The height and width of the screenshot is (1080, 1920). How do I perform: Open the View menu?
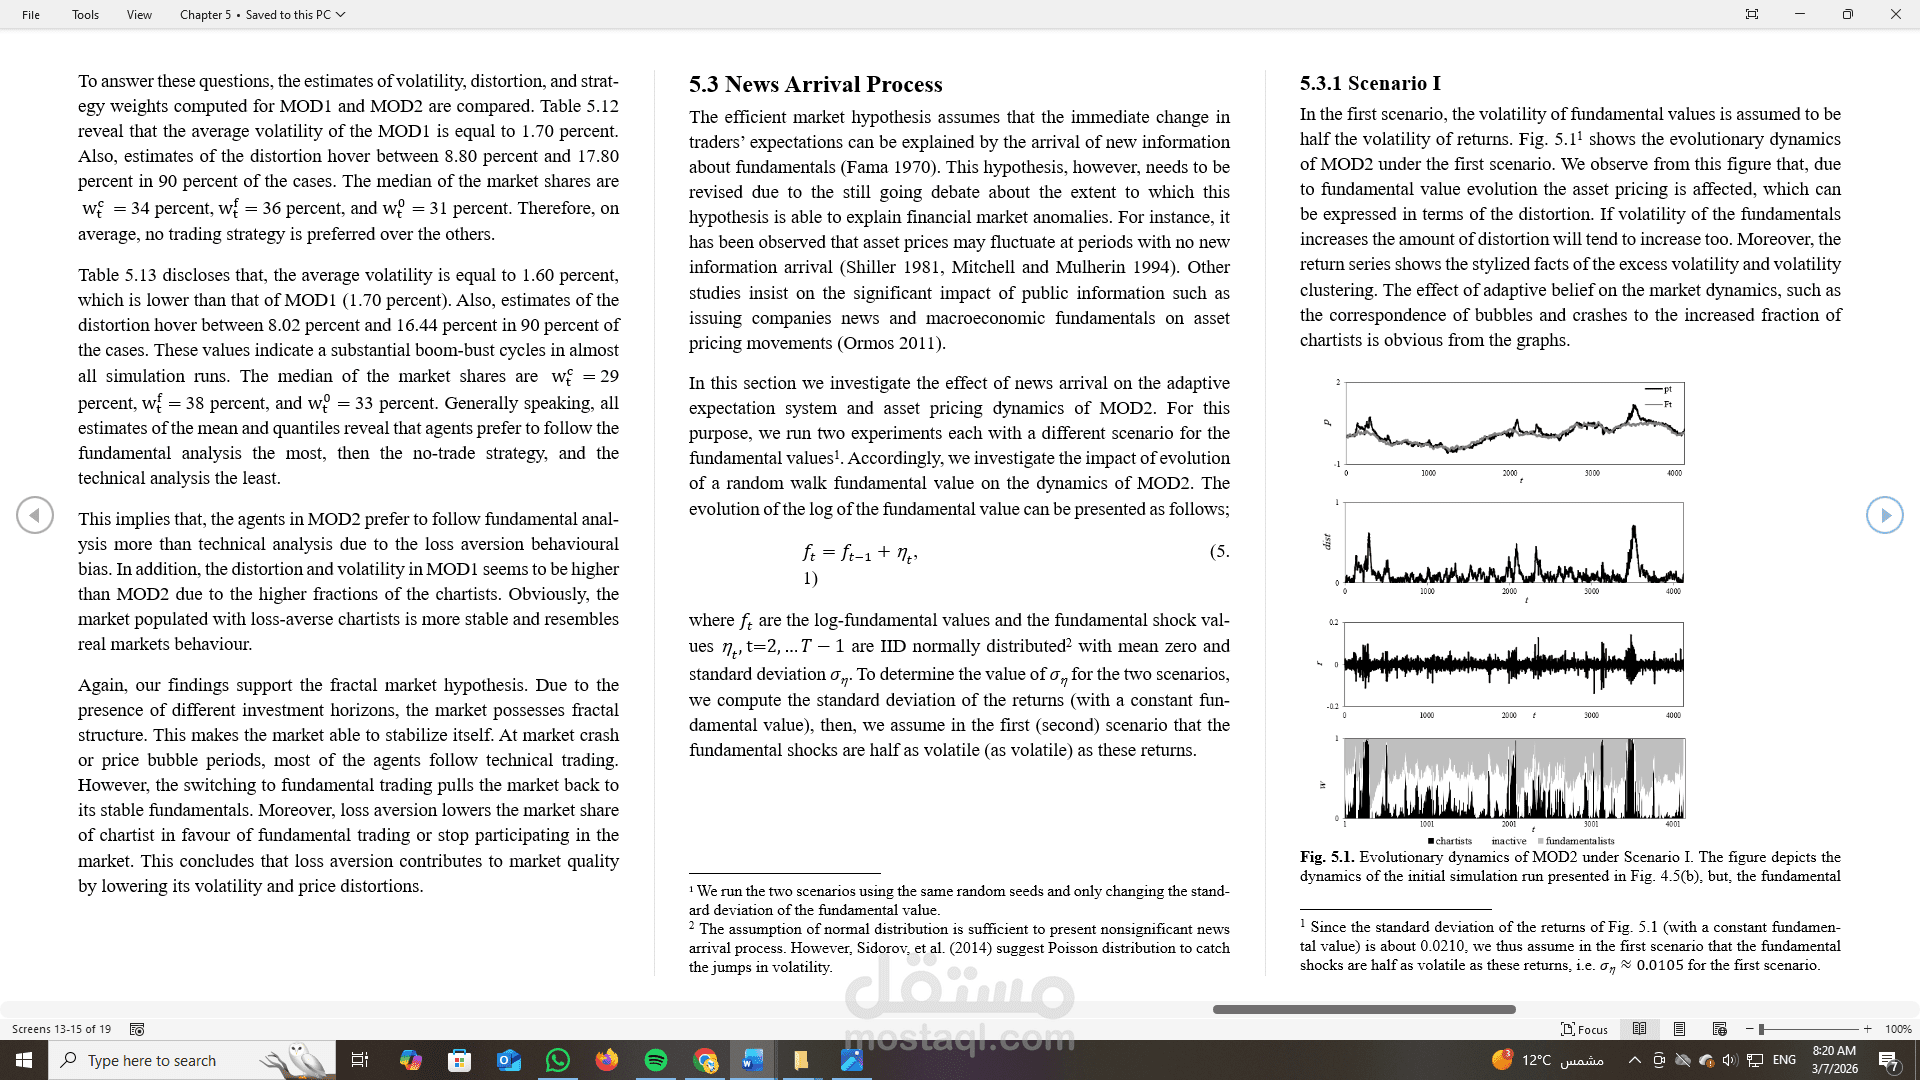139,14
